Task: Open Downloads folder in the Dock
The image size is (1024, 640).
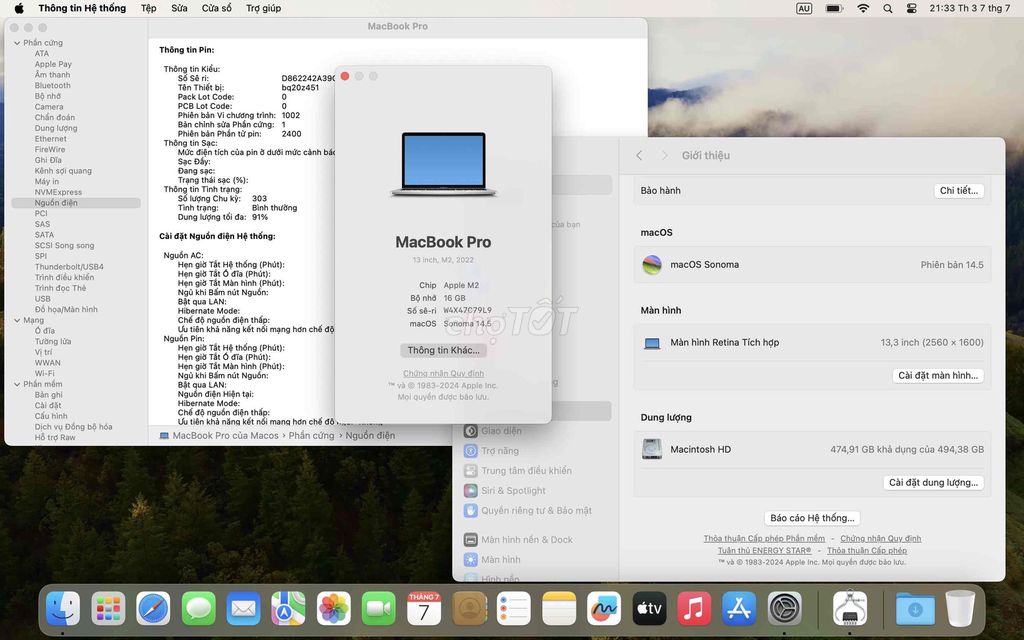Action: tap(915, 609)
